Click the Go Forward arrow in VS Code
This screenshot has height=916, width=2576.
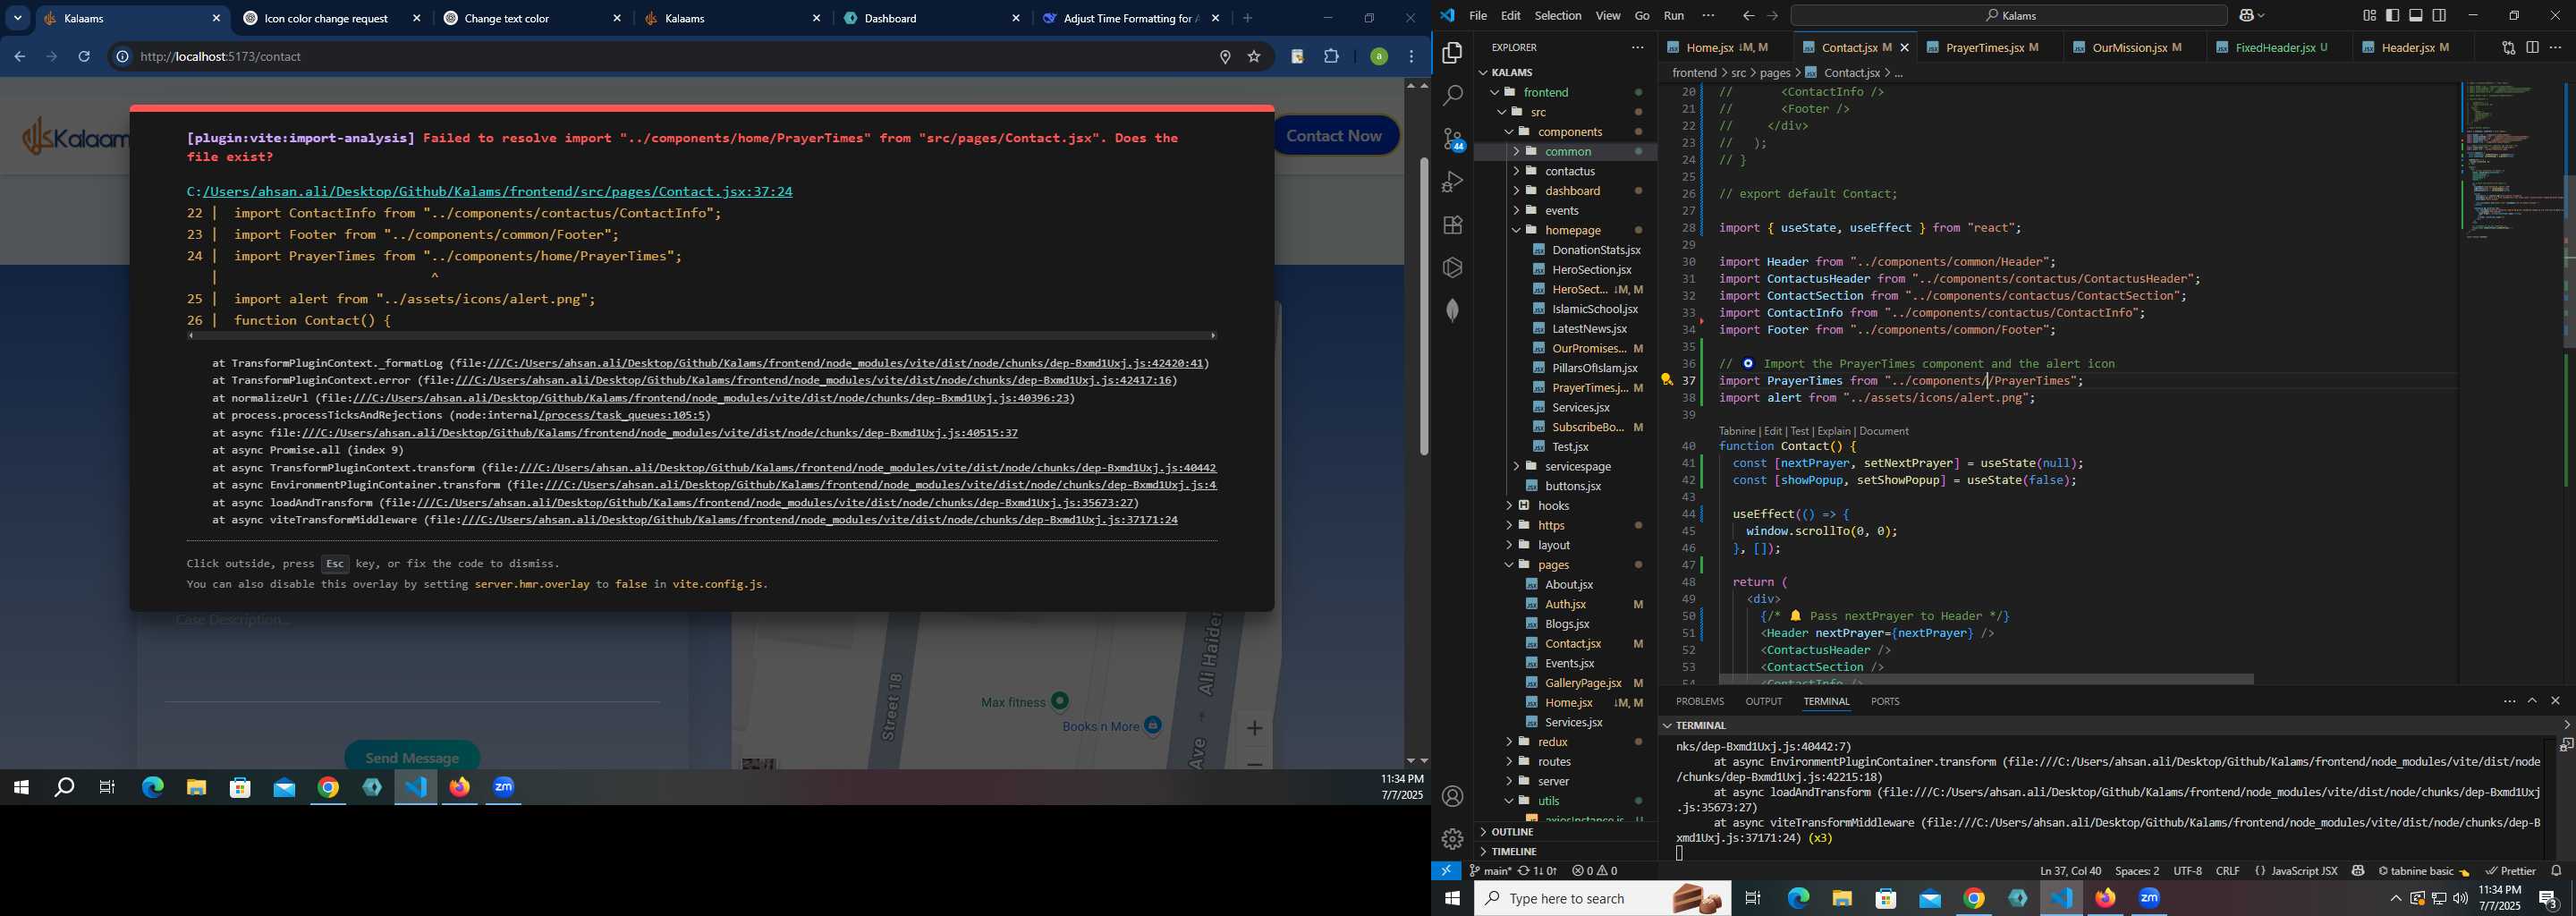[1772, 16]
